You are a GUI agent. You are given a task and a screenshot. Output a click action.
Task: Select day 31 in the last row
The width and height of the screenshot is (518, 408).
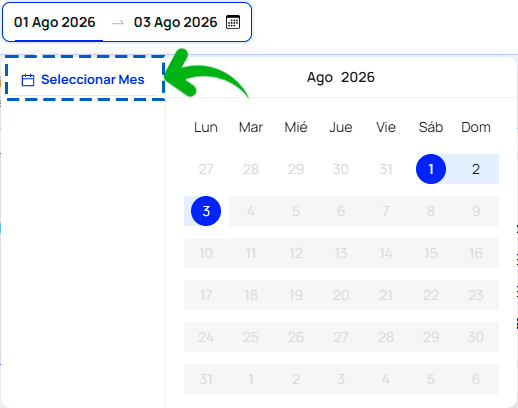[206, 379]
